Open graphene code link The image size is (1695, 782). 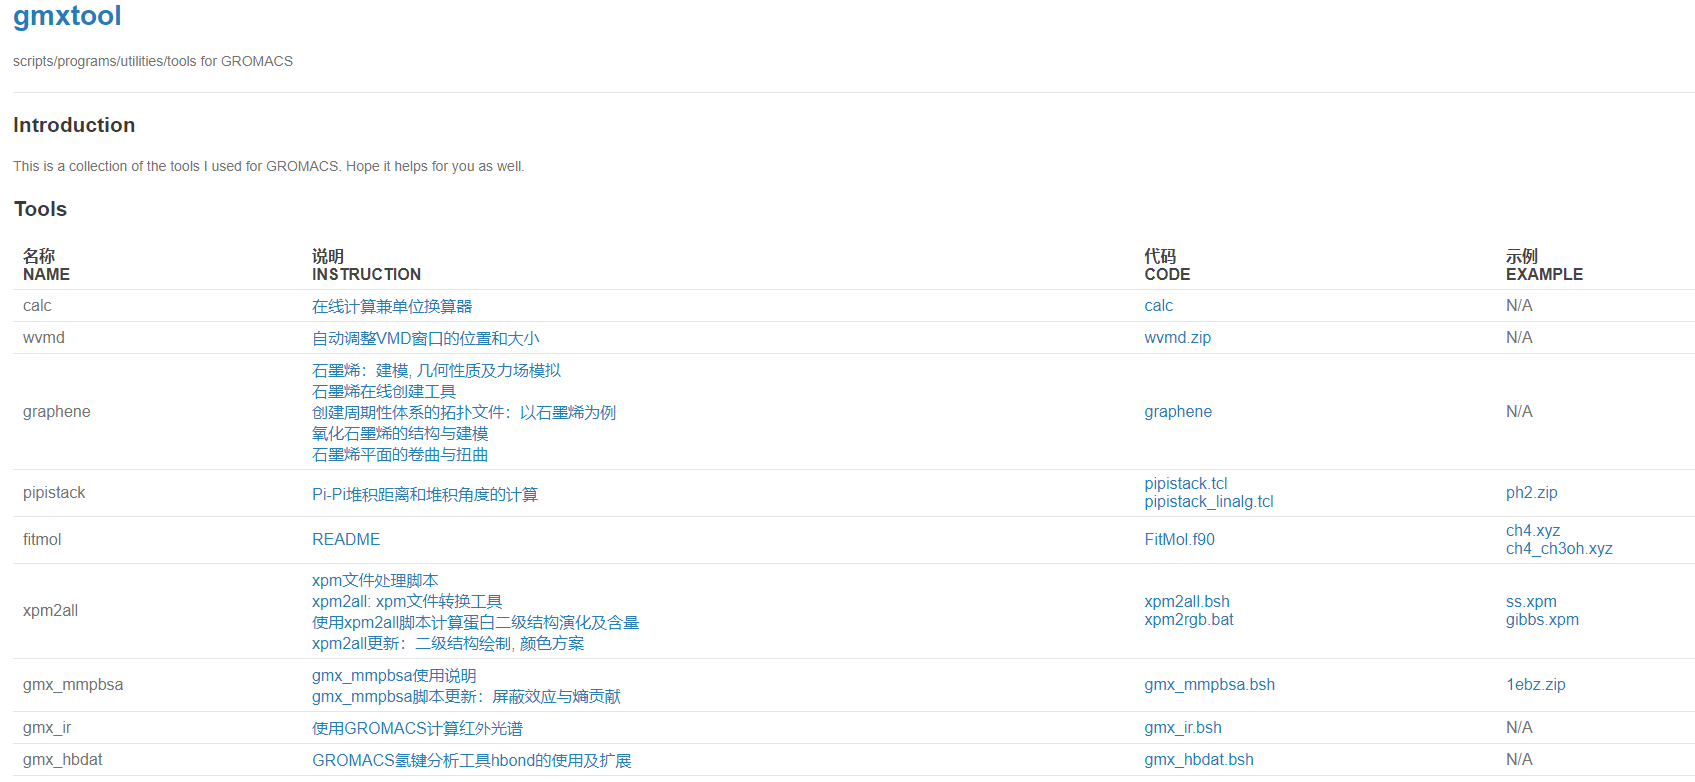(x=1178, y=412)
